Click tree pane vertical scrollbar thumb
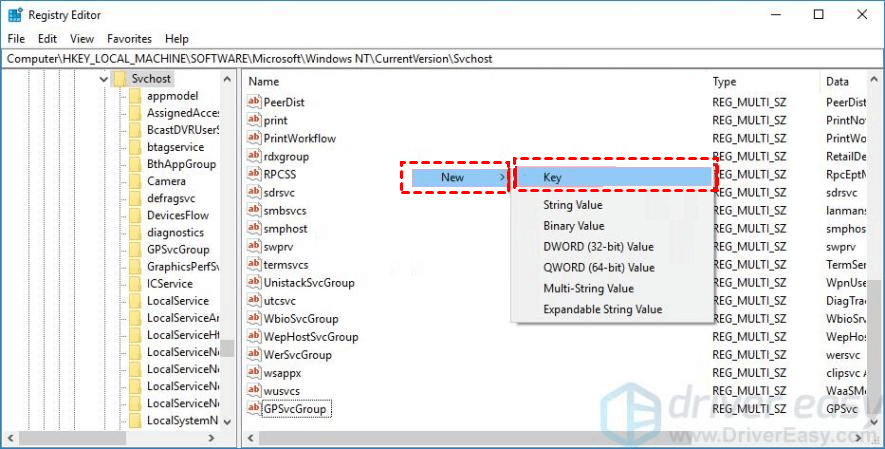885x449 pixels. tap(227, 348)
